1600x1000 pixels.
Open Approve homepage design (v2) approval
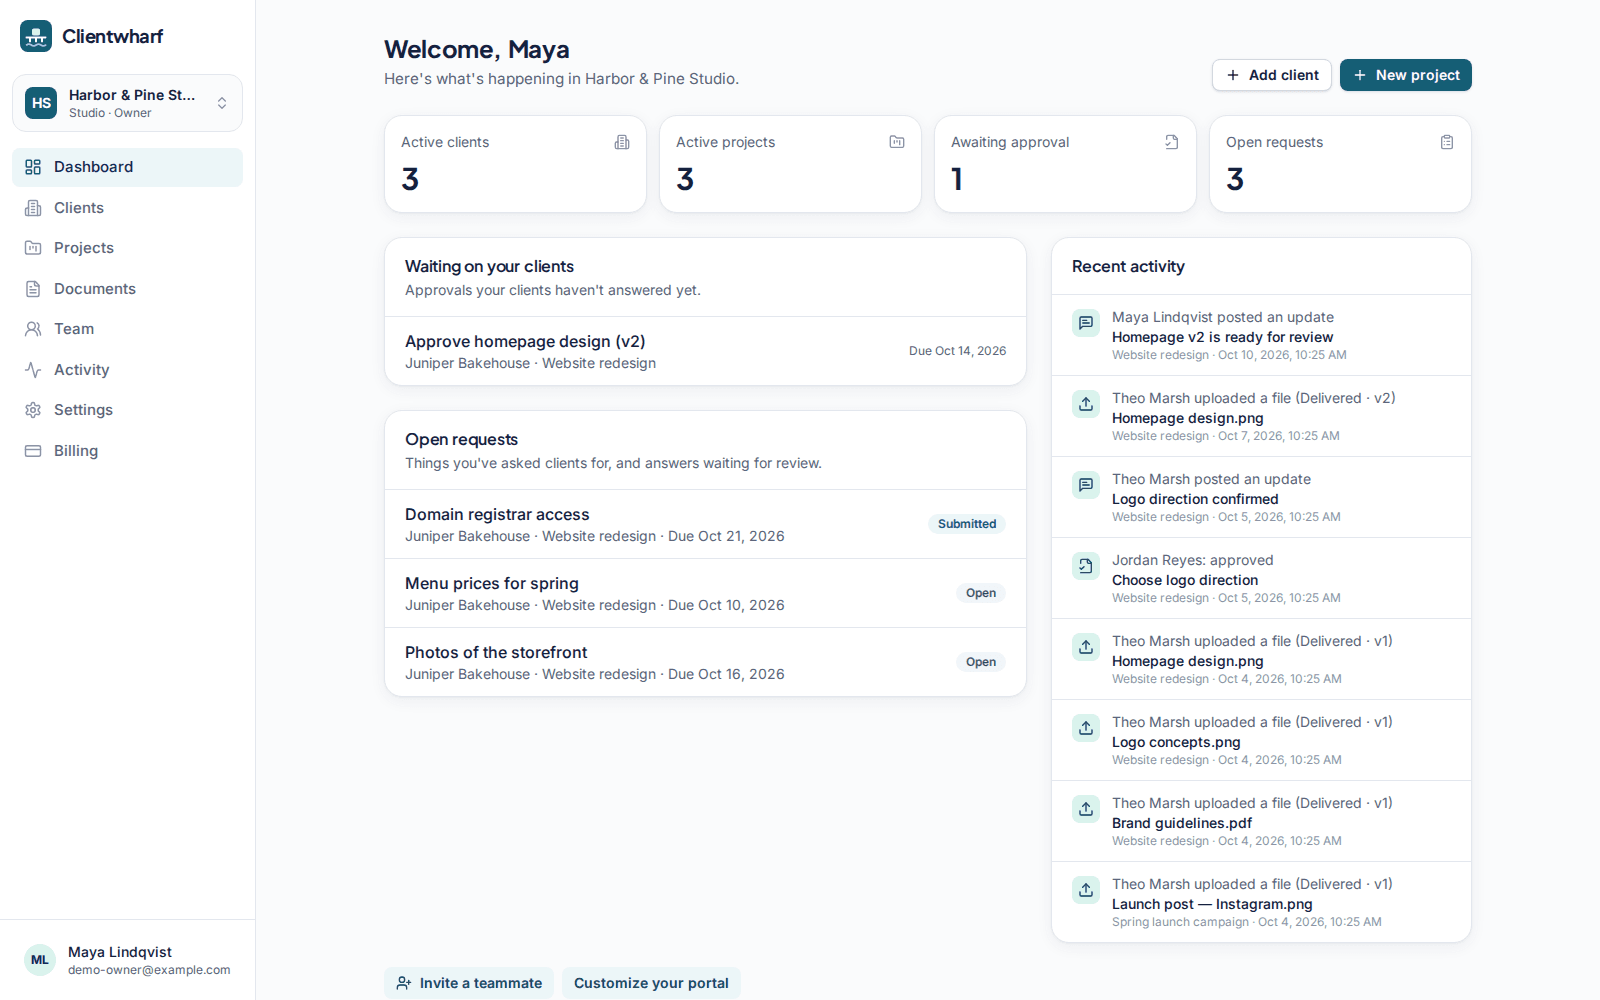click(706, 351)
